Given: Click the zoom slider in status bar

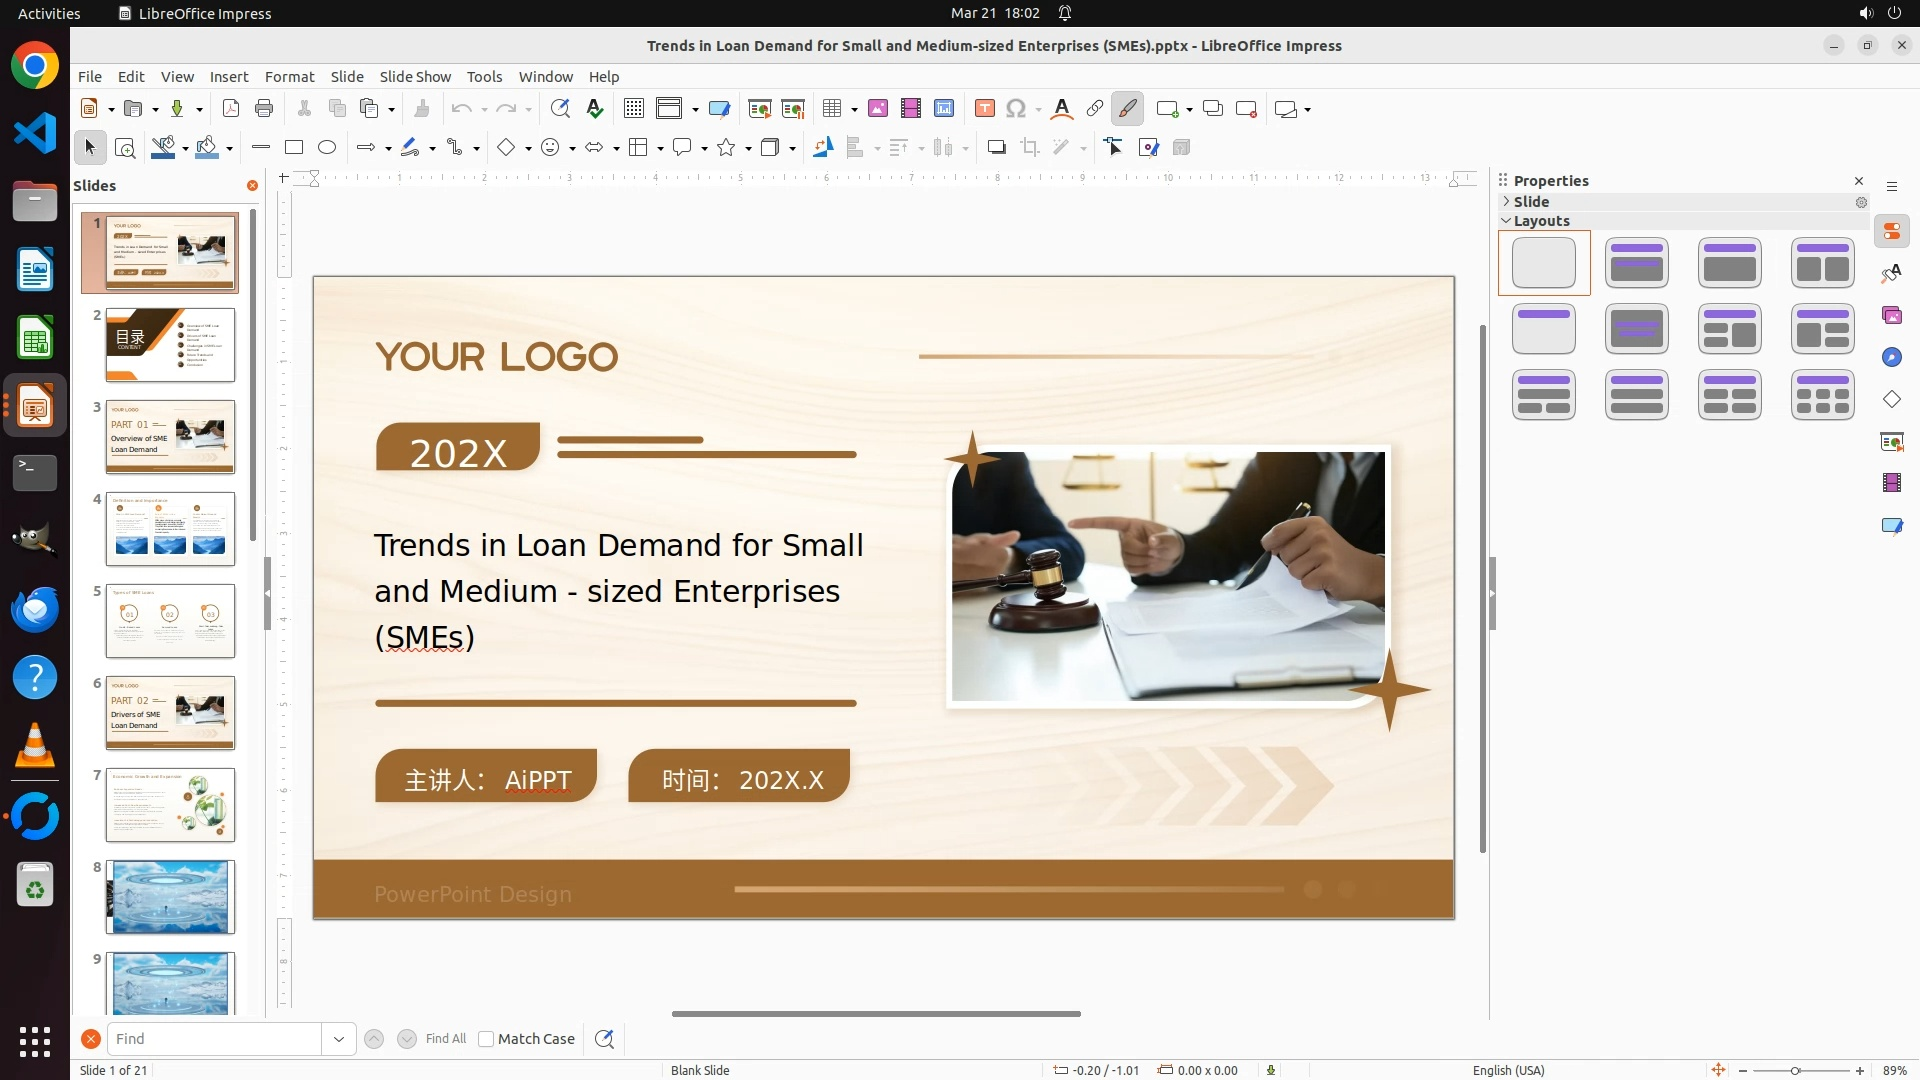Looking at the screenshot, I should pos(1796,1071).
